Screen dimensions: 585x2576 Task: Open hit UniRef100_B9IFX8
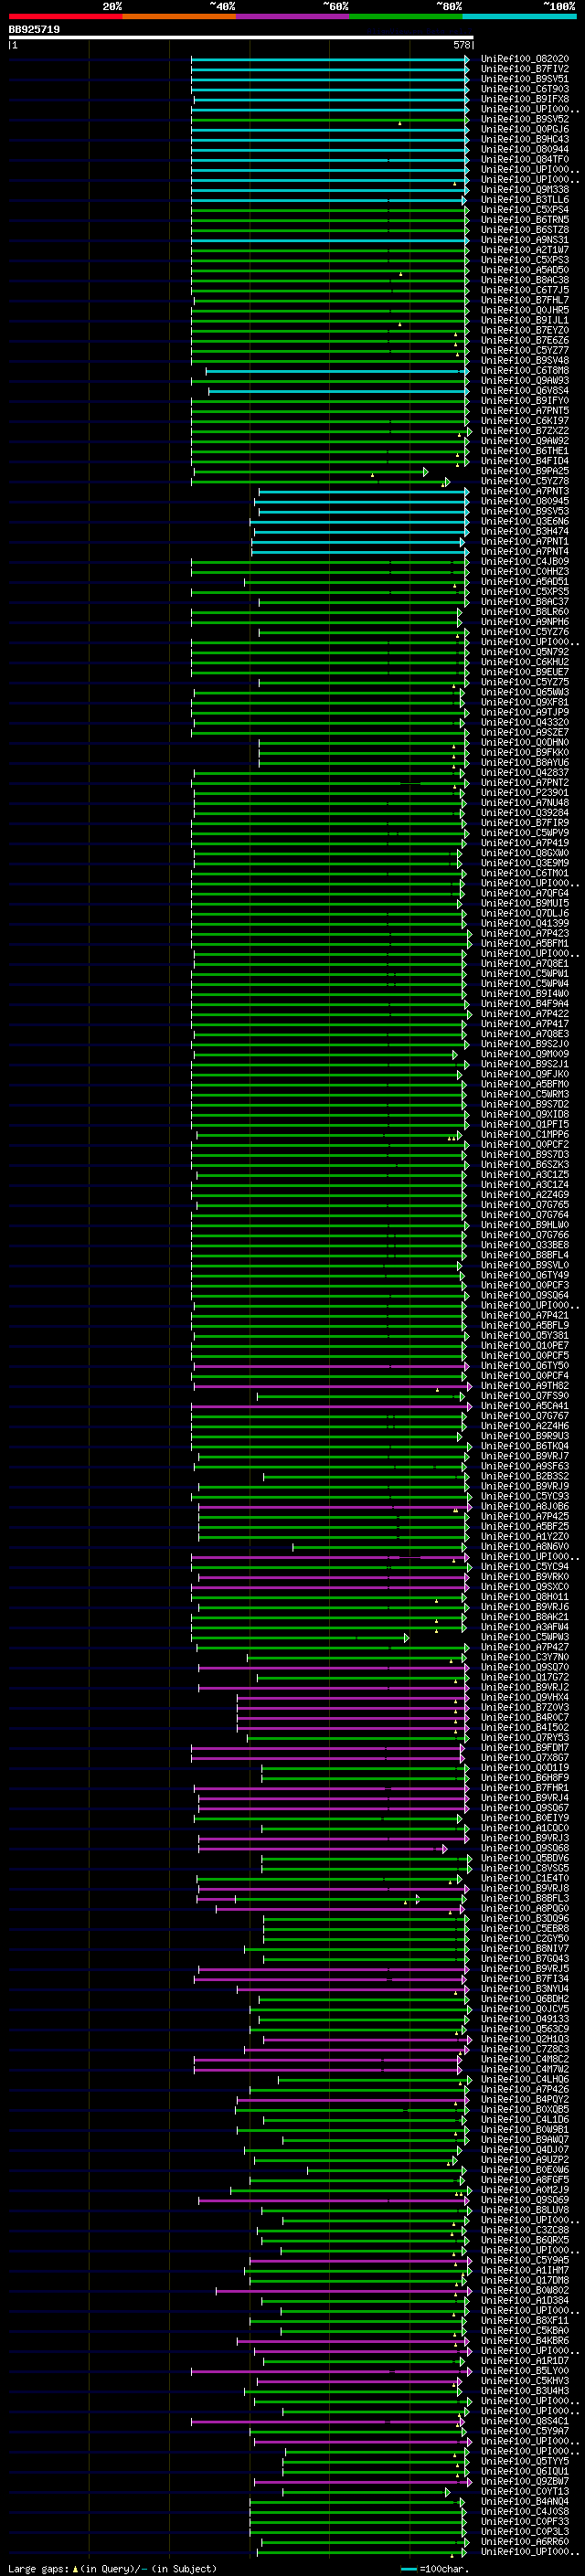click(524, 99)
